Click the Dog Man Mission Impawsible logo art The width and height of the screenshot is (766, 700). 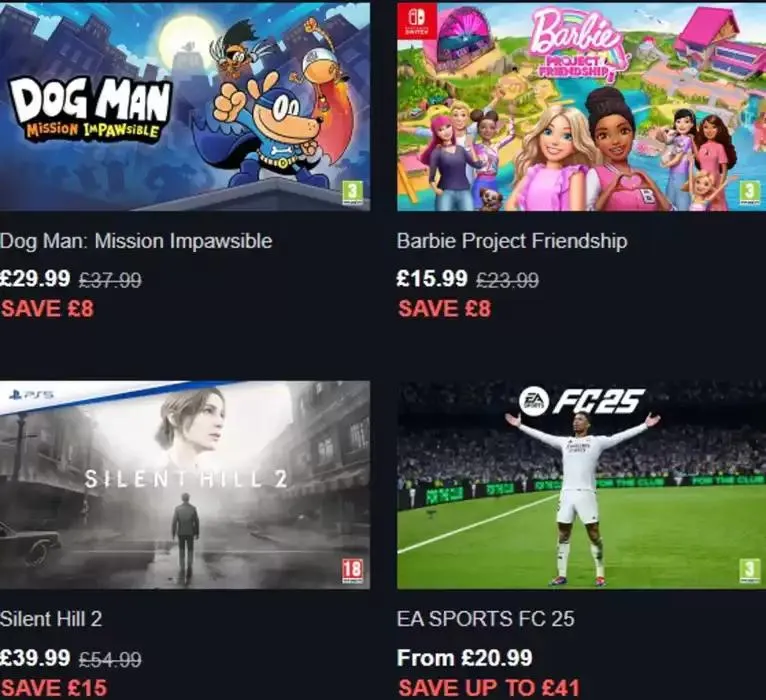tap(91, 108)
